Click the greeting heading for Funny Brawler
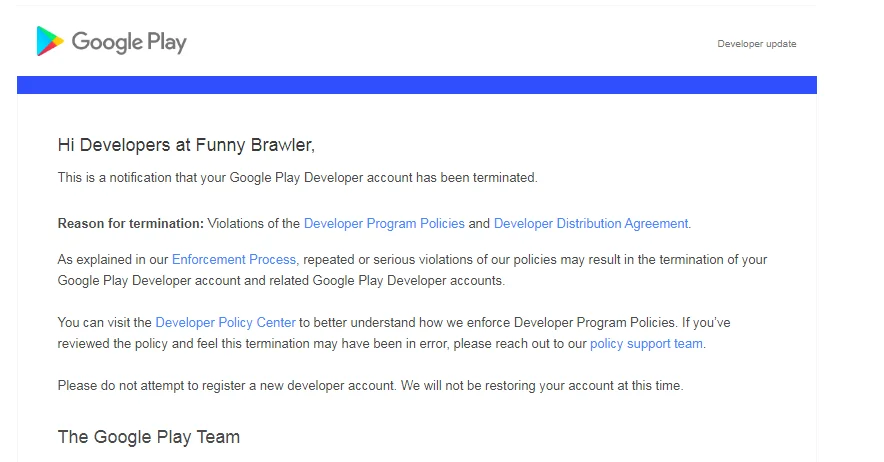Viewport: 884px width, 462px height. pyautogui.click(x=186, y=145)
